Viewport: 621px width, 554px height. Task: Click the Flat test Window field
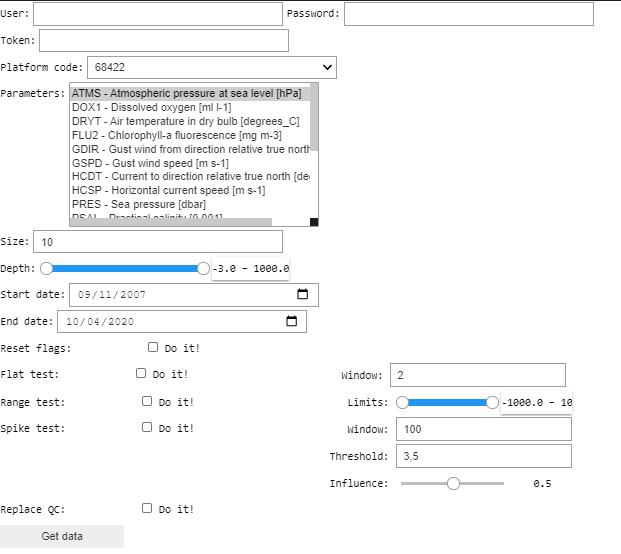(478, 375)
